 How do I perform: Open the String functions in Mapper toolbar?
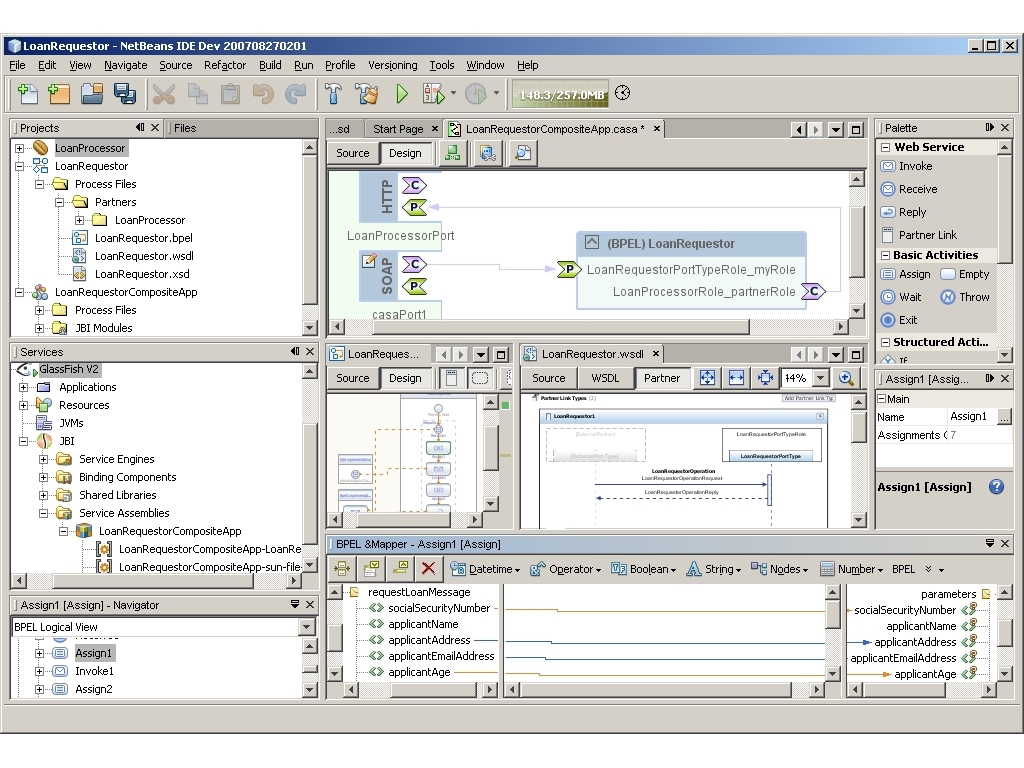pyautogui.click(x=714, y=569)
